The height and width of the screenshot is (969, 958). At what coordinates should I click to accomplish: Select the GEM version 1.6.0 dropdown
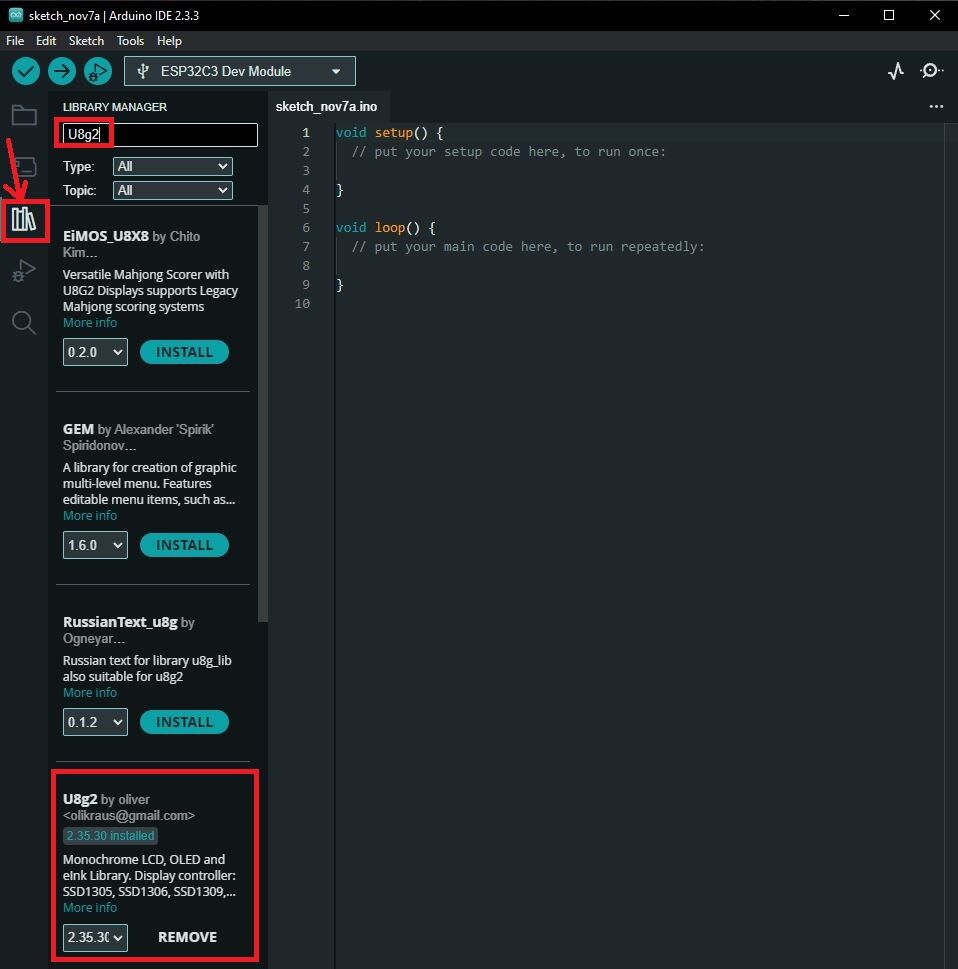point(95,545)
